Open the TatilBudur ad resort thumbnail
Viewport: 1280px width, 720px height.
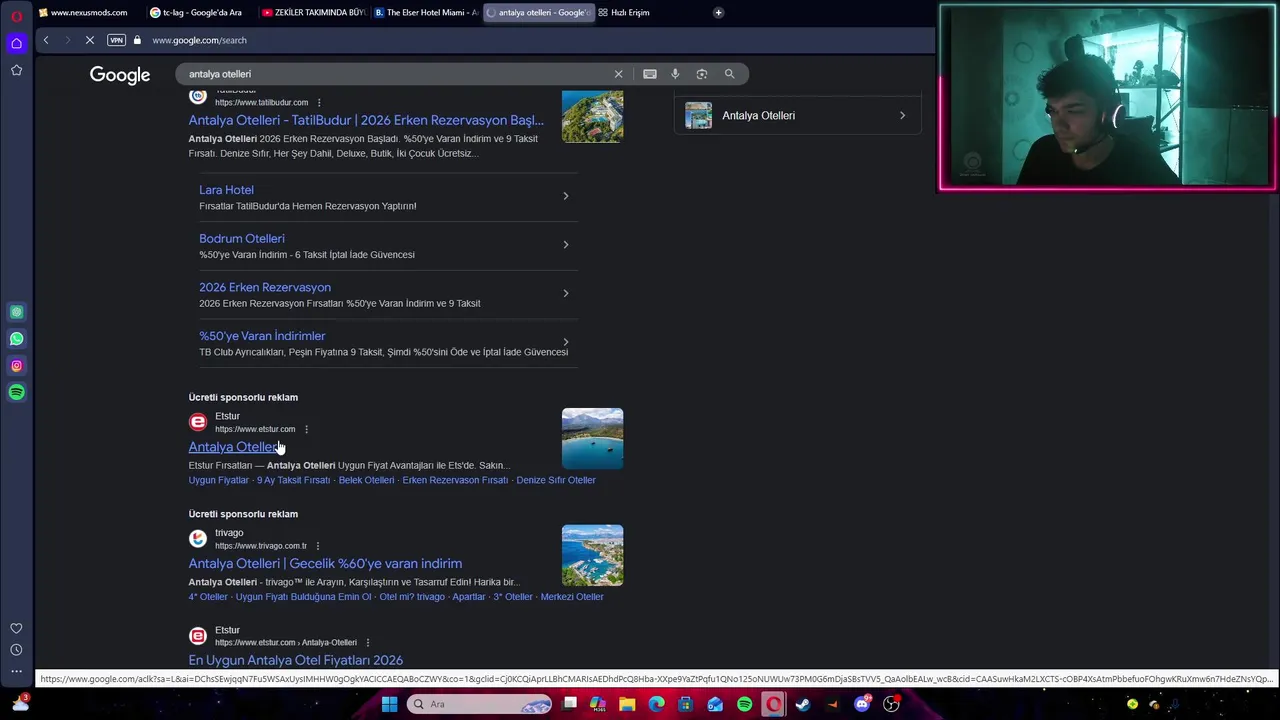592,116
